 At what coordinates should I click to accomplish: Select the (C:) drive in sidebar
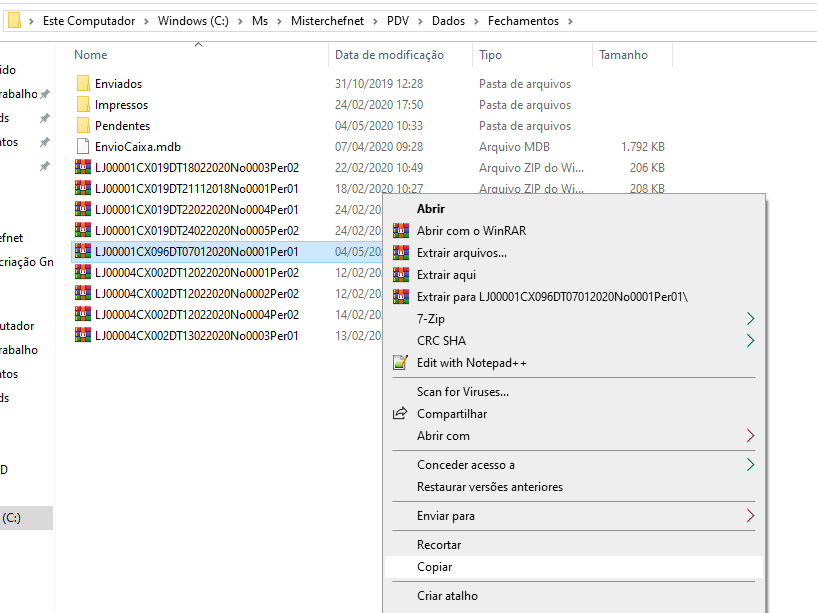click(26, 518)
